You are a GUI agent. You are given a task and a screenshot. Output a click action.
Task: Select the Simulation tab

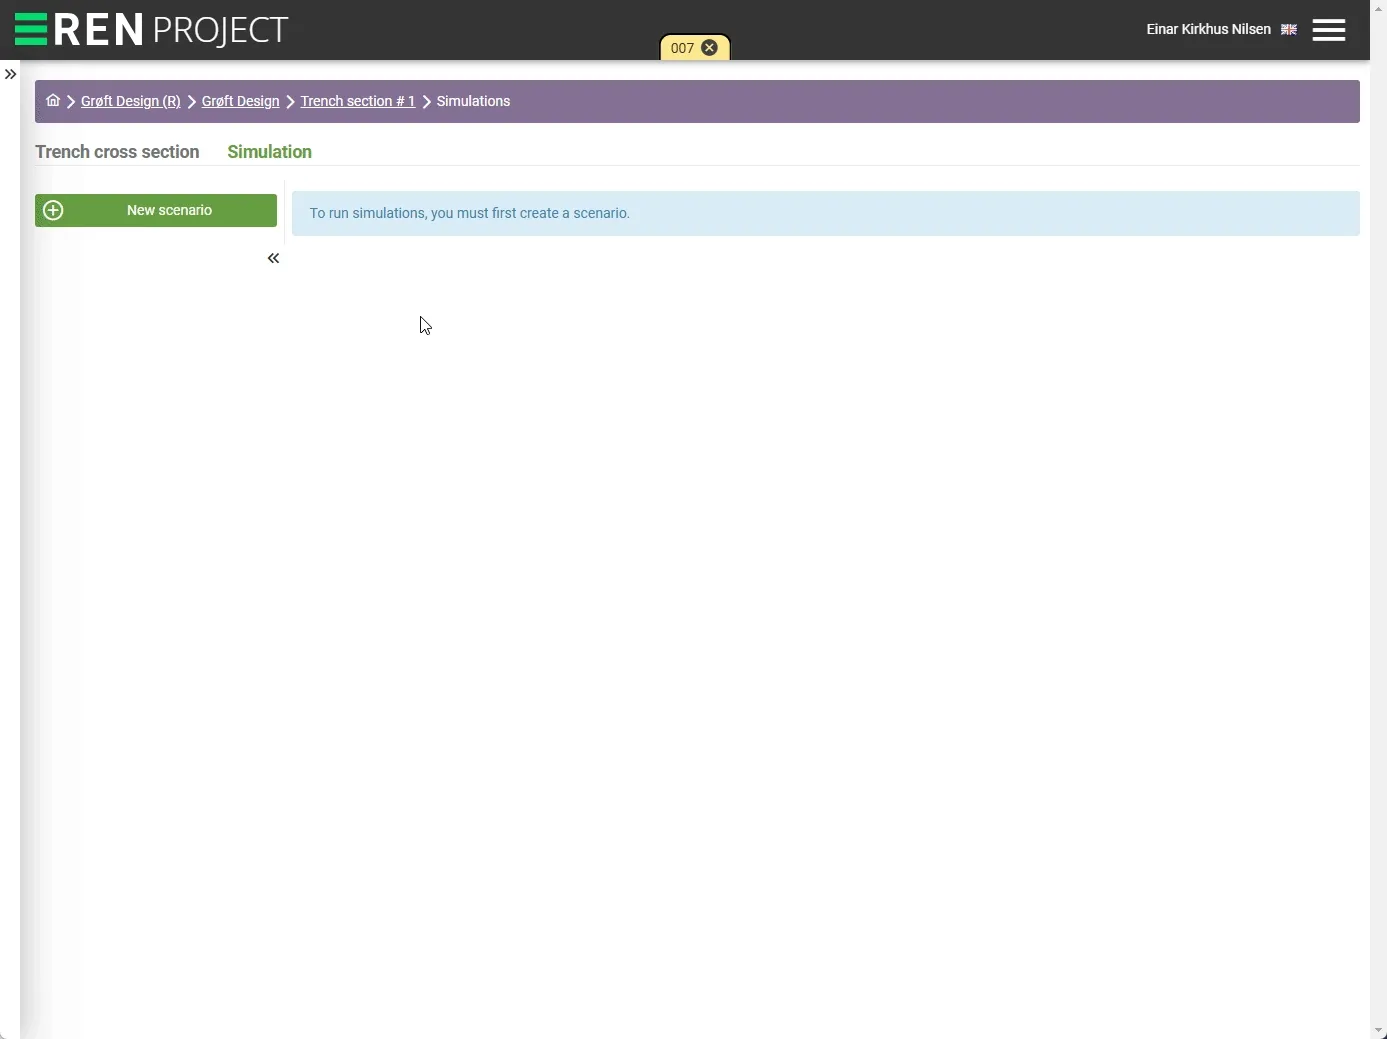269,152
